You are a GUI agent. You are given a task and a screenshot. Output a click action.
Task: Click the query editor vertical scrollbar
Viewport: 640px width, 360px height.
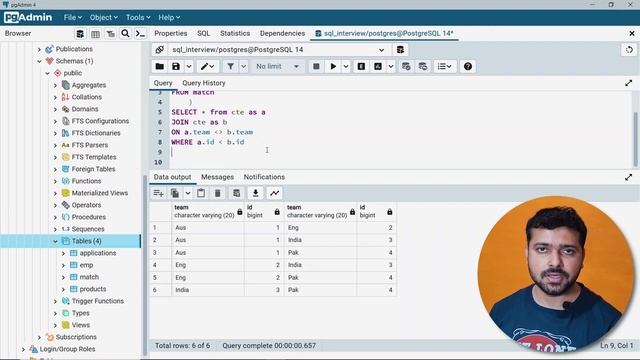(636, 139)
